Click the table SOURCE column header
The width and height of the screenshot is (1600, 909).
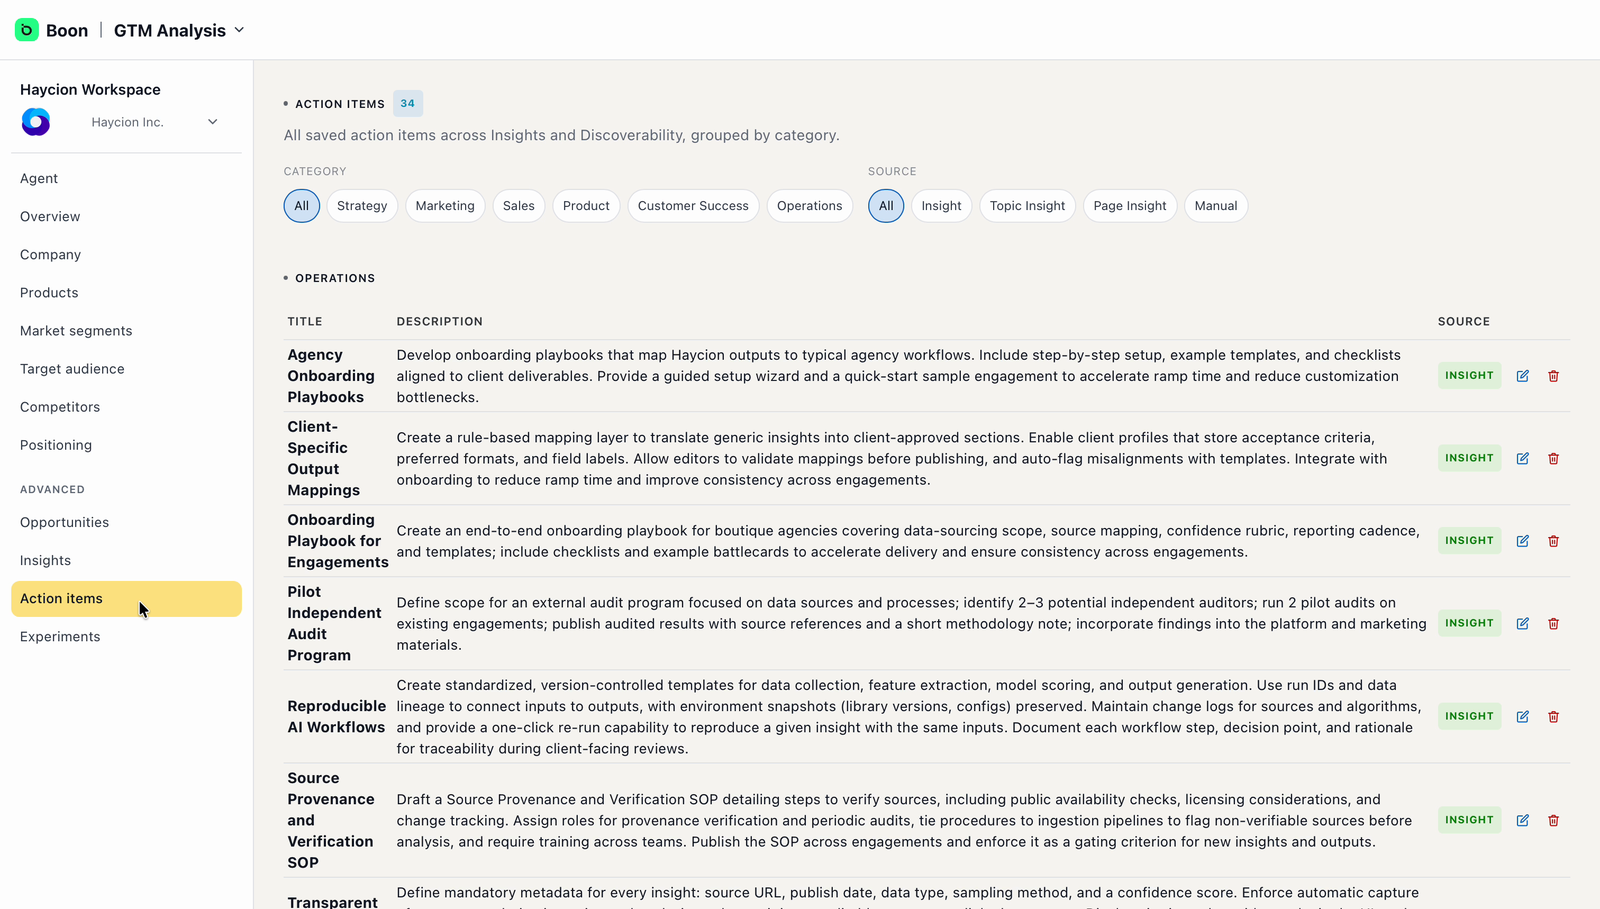point(1464,321)
